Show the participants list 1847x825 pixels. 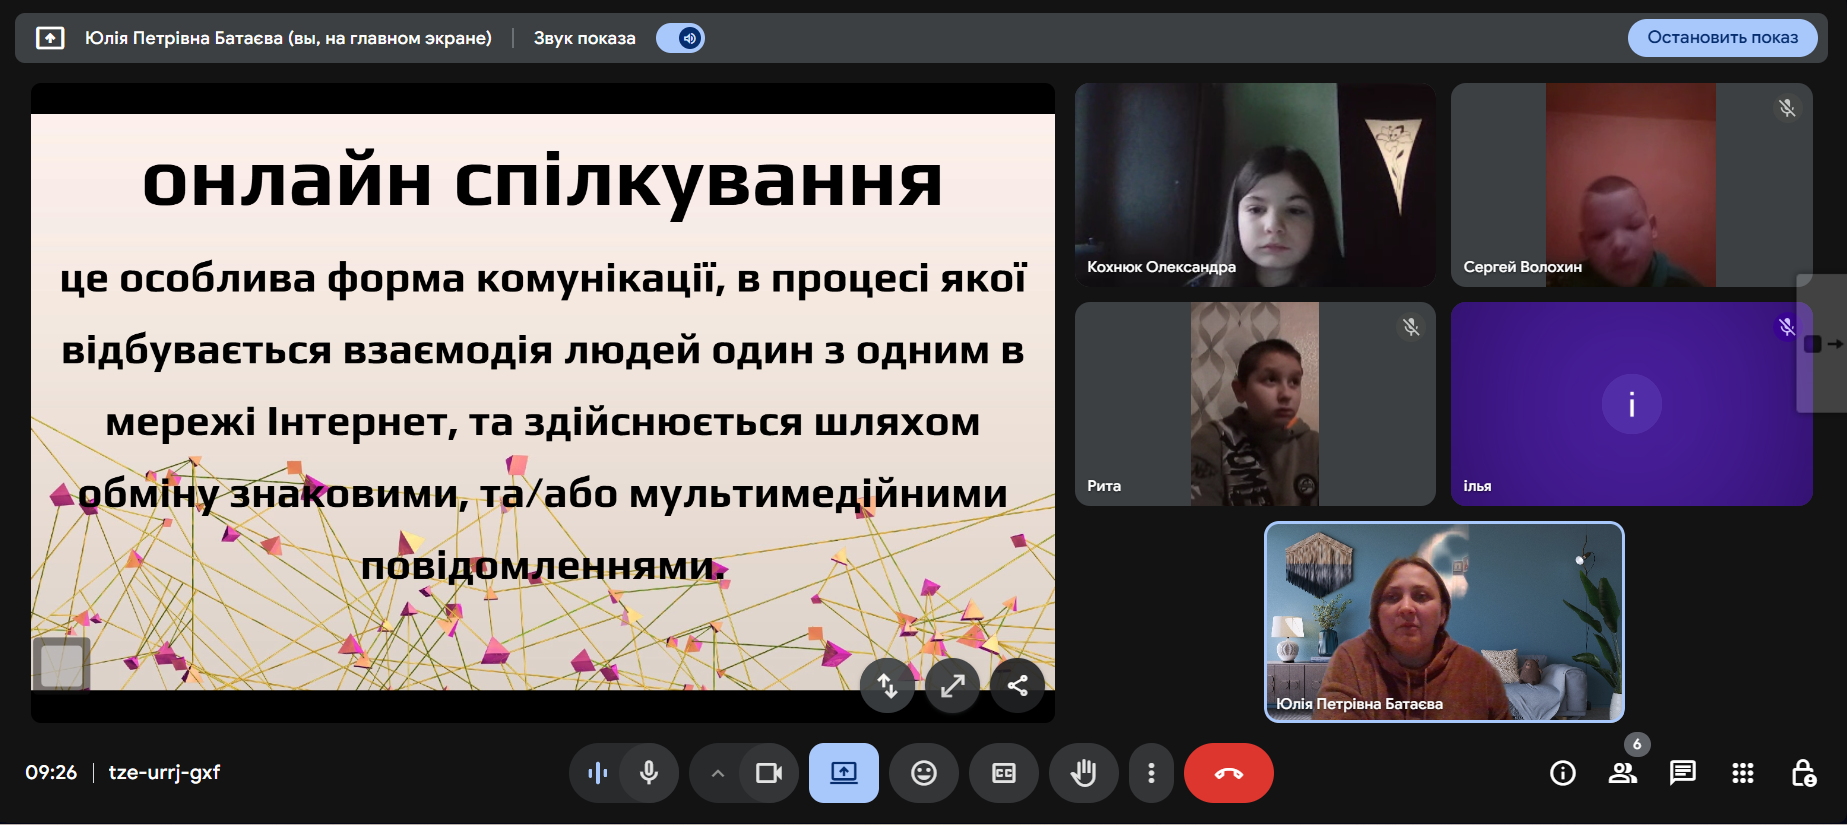pyautogui.click(x=1622, y=773)
